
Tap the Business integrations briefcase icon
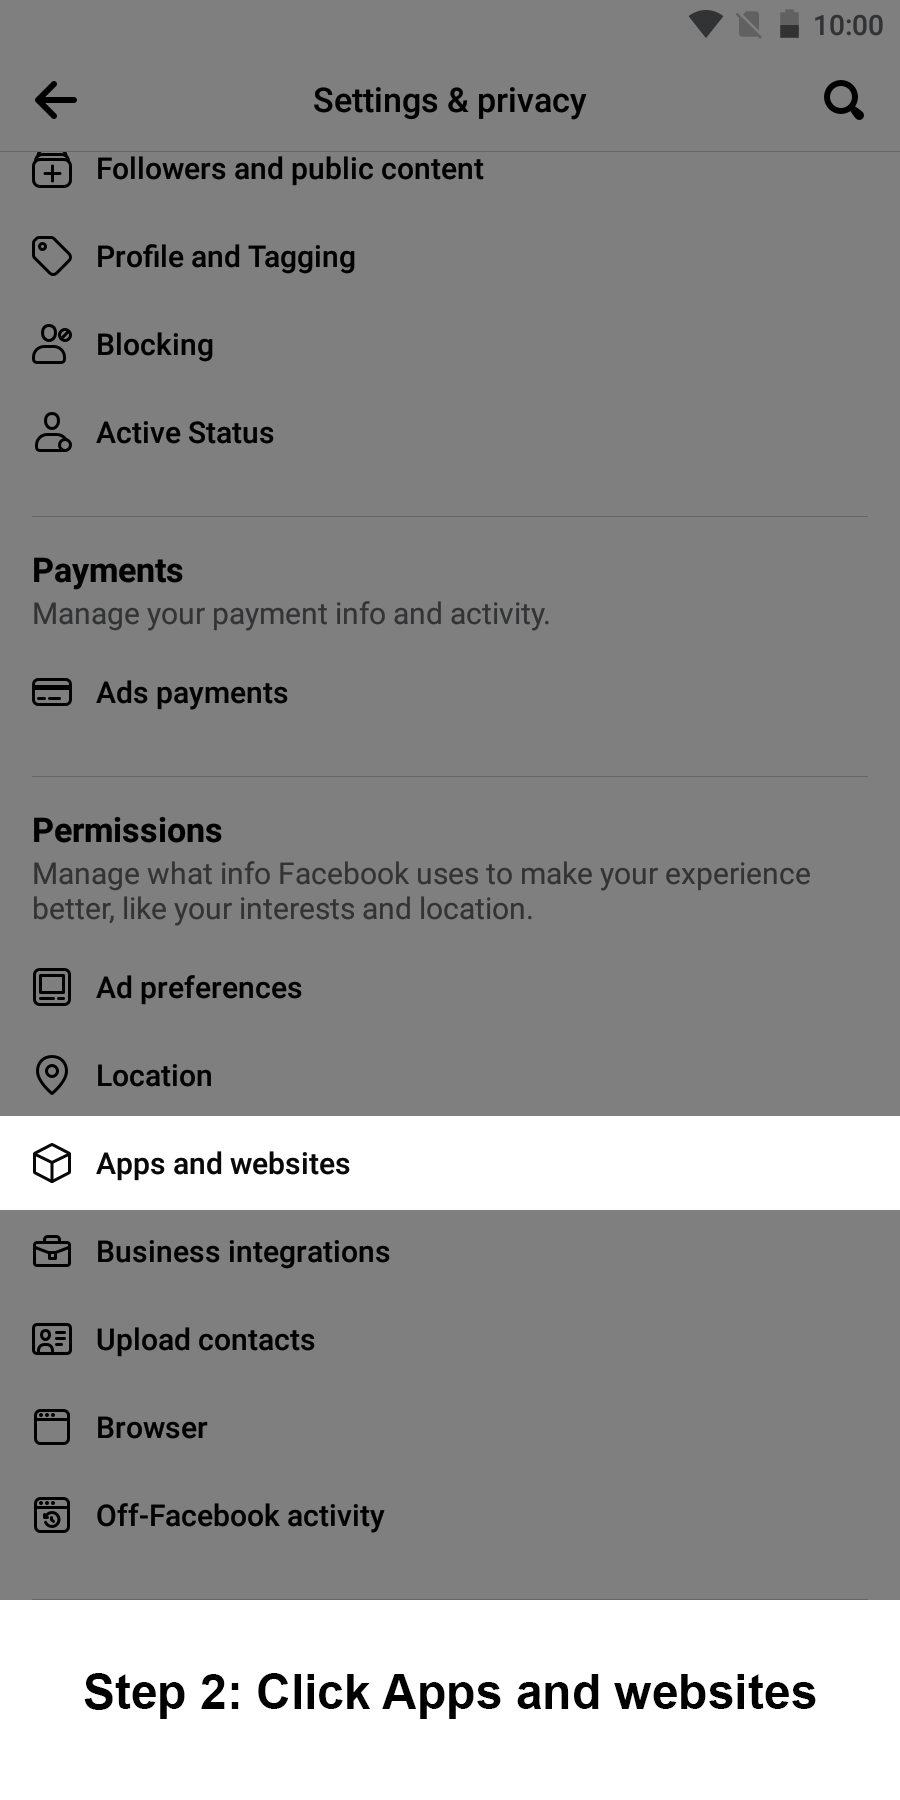point(52,1252)
